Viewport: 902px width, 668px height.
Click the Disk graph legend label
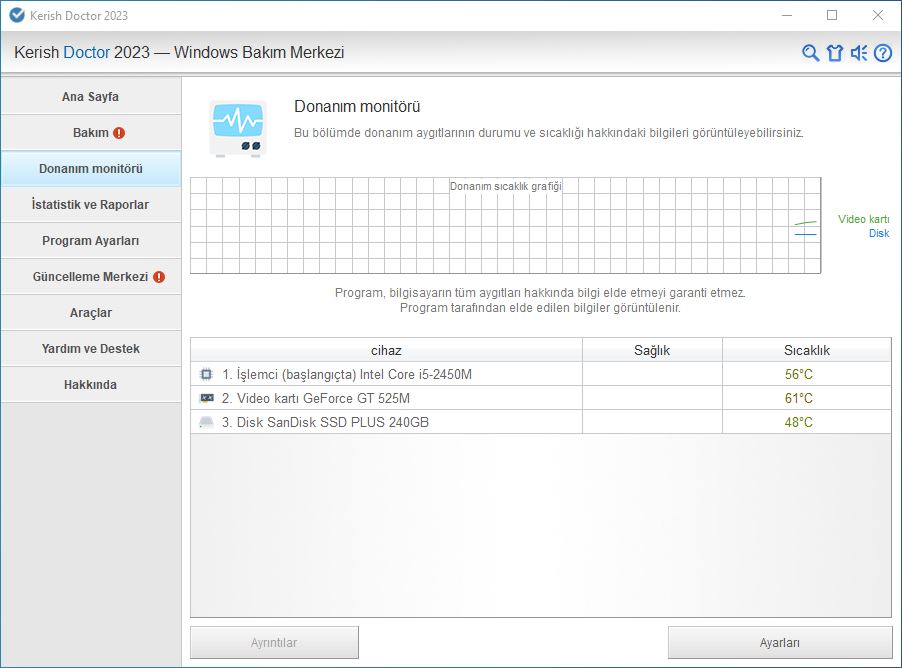point(879,233)
